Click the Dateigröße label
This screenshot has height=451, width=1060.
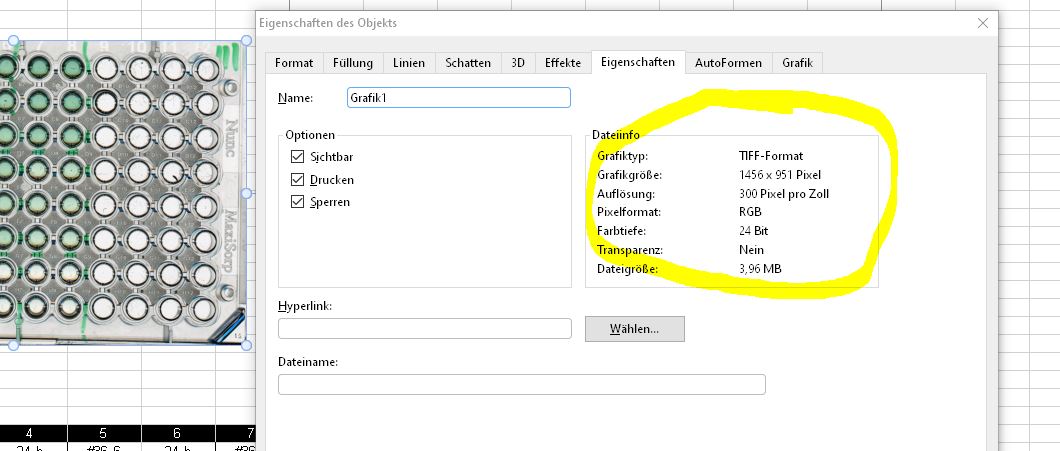click(627, 269)
